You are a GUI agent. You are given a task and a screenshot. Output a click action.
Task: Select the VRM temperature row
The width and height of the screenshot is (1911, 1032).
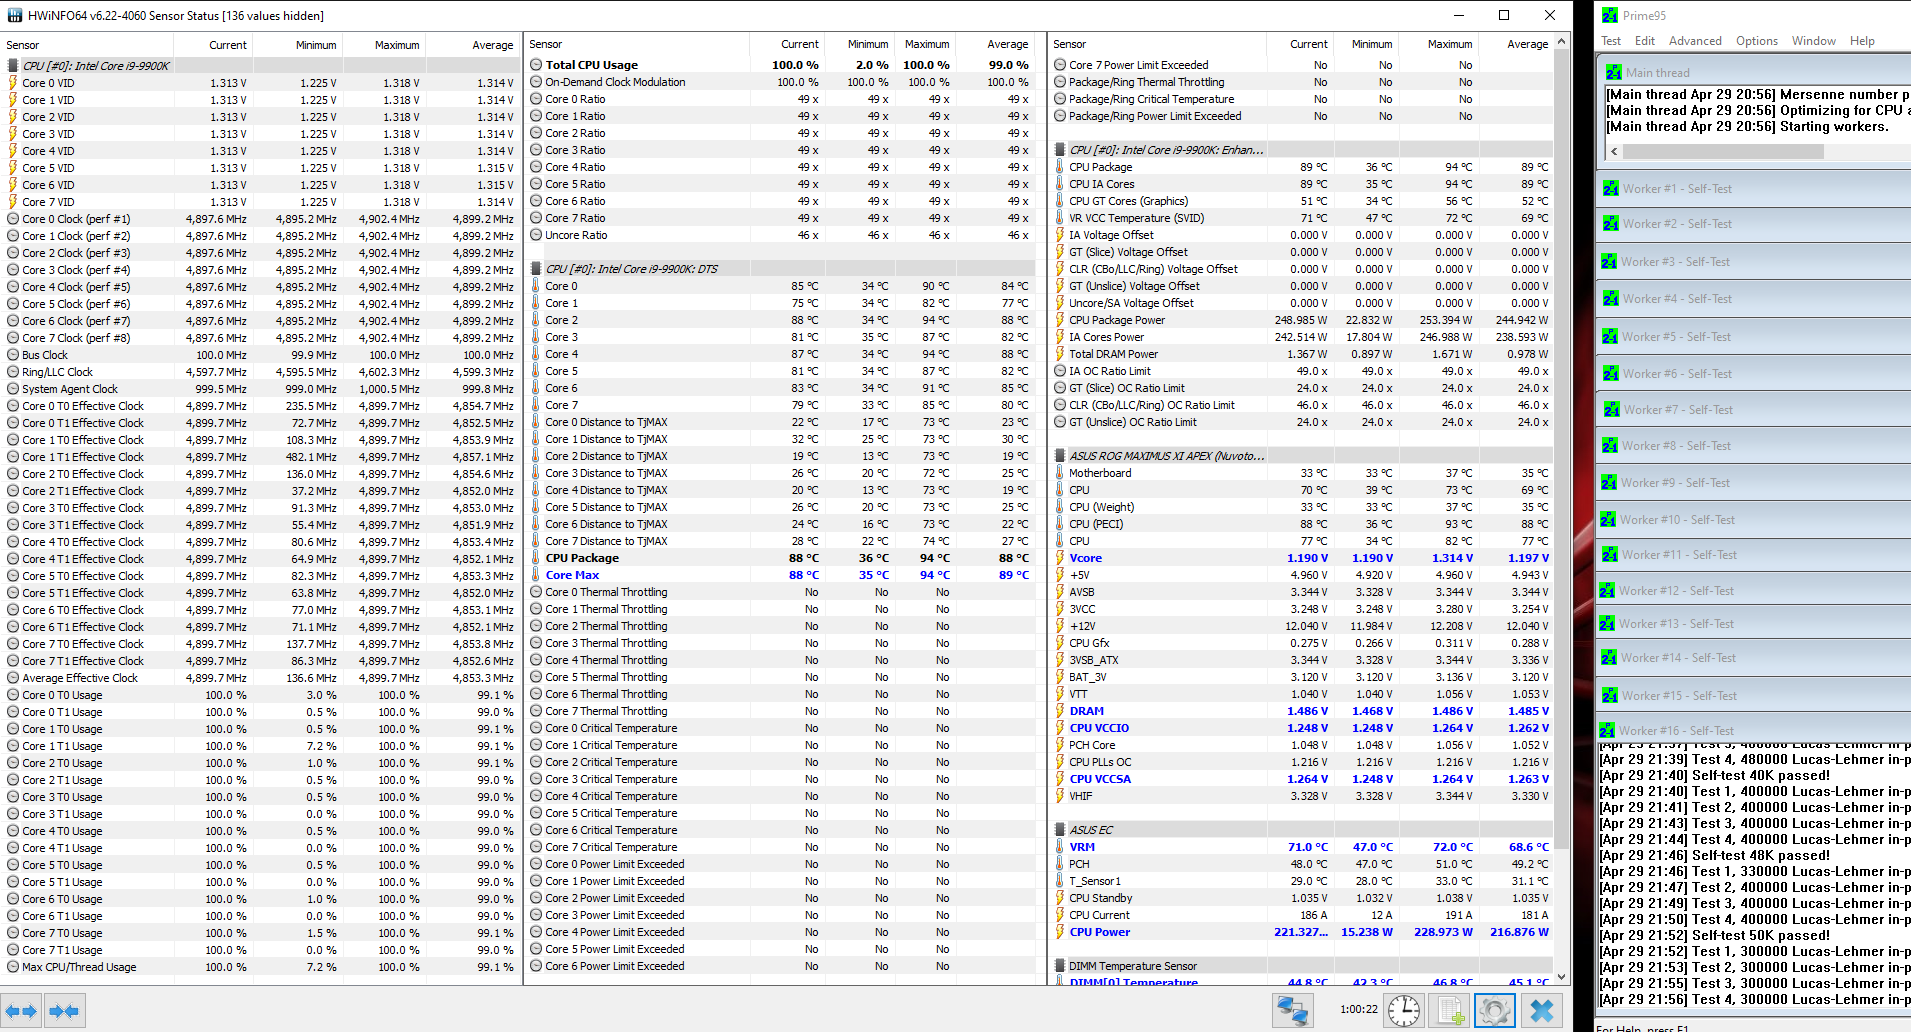[x=1303, y=847]
